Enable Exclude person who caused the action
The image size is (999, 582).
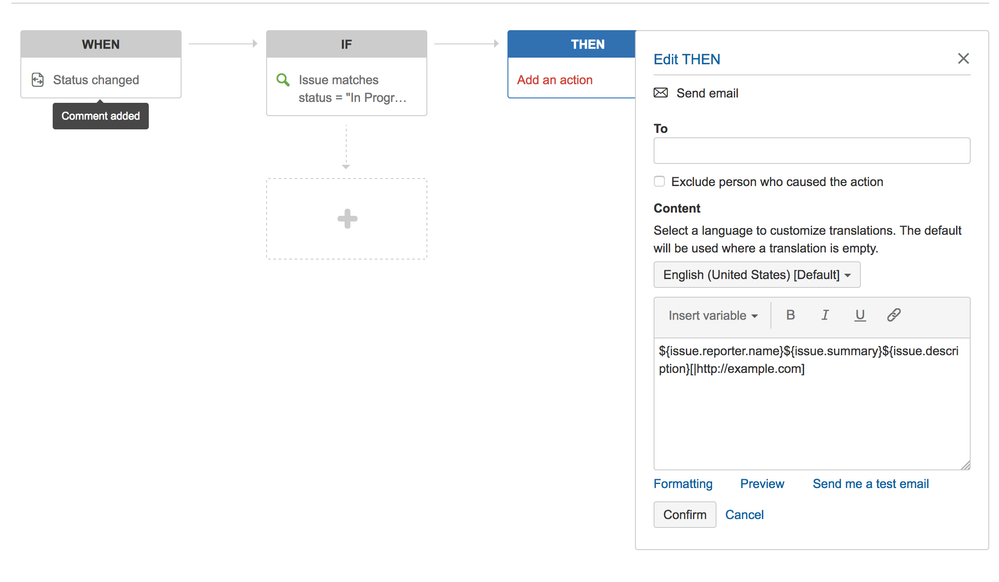pyautogui.click(x=659, y=182)
